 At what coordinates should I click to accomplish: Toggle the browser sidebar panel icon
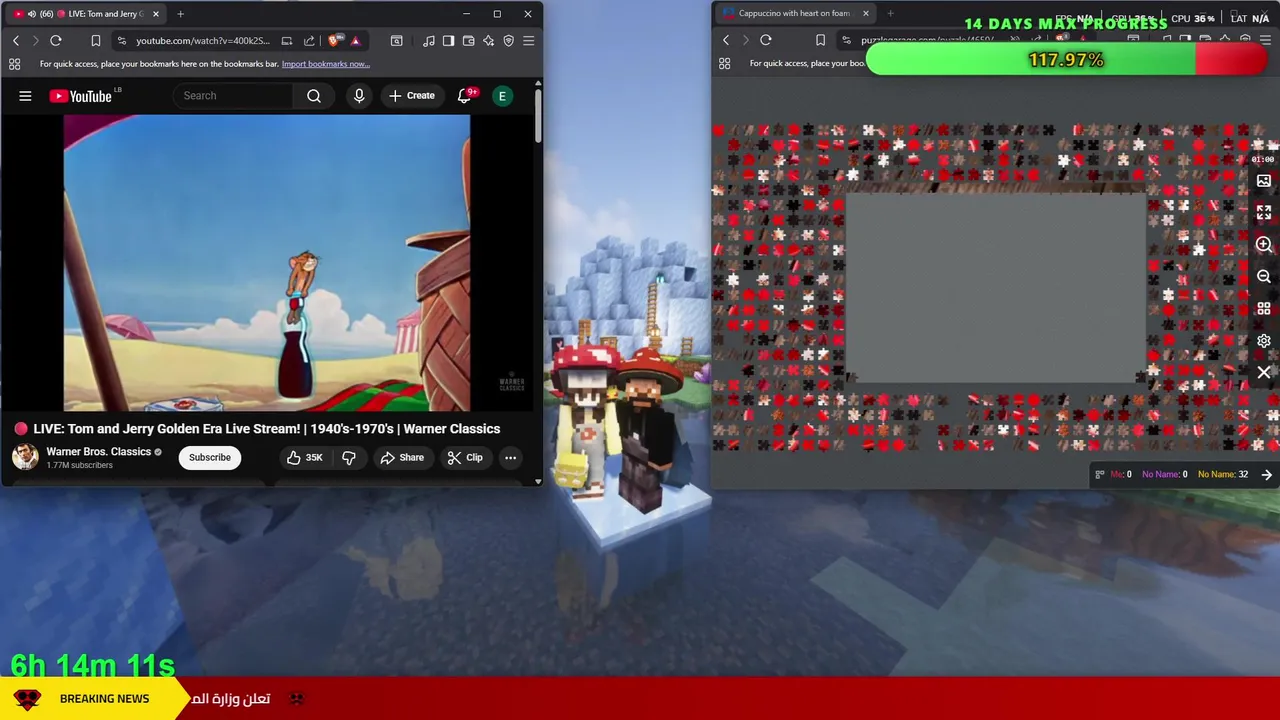(448, 41)
